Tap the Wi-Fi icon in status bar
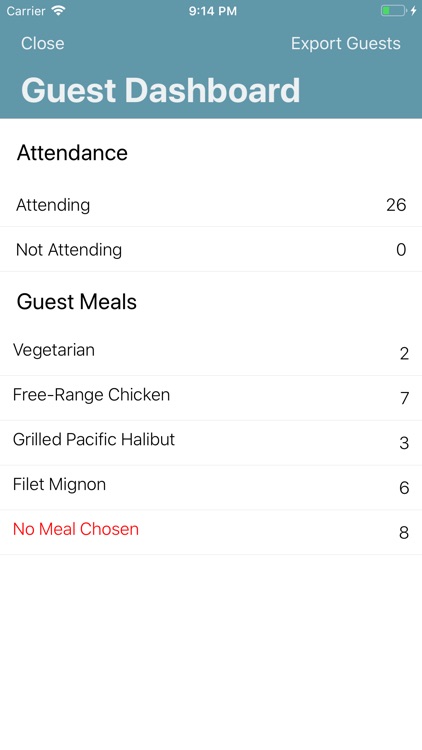 click(58, 11)
